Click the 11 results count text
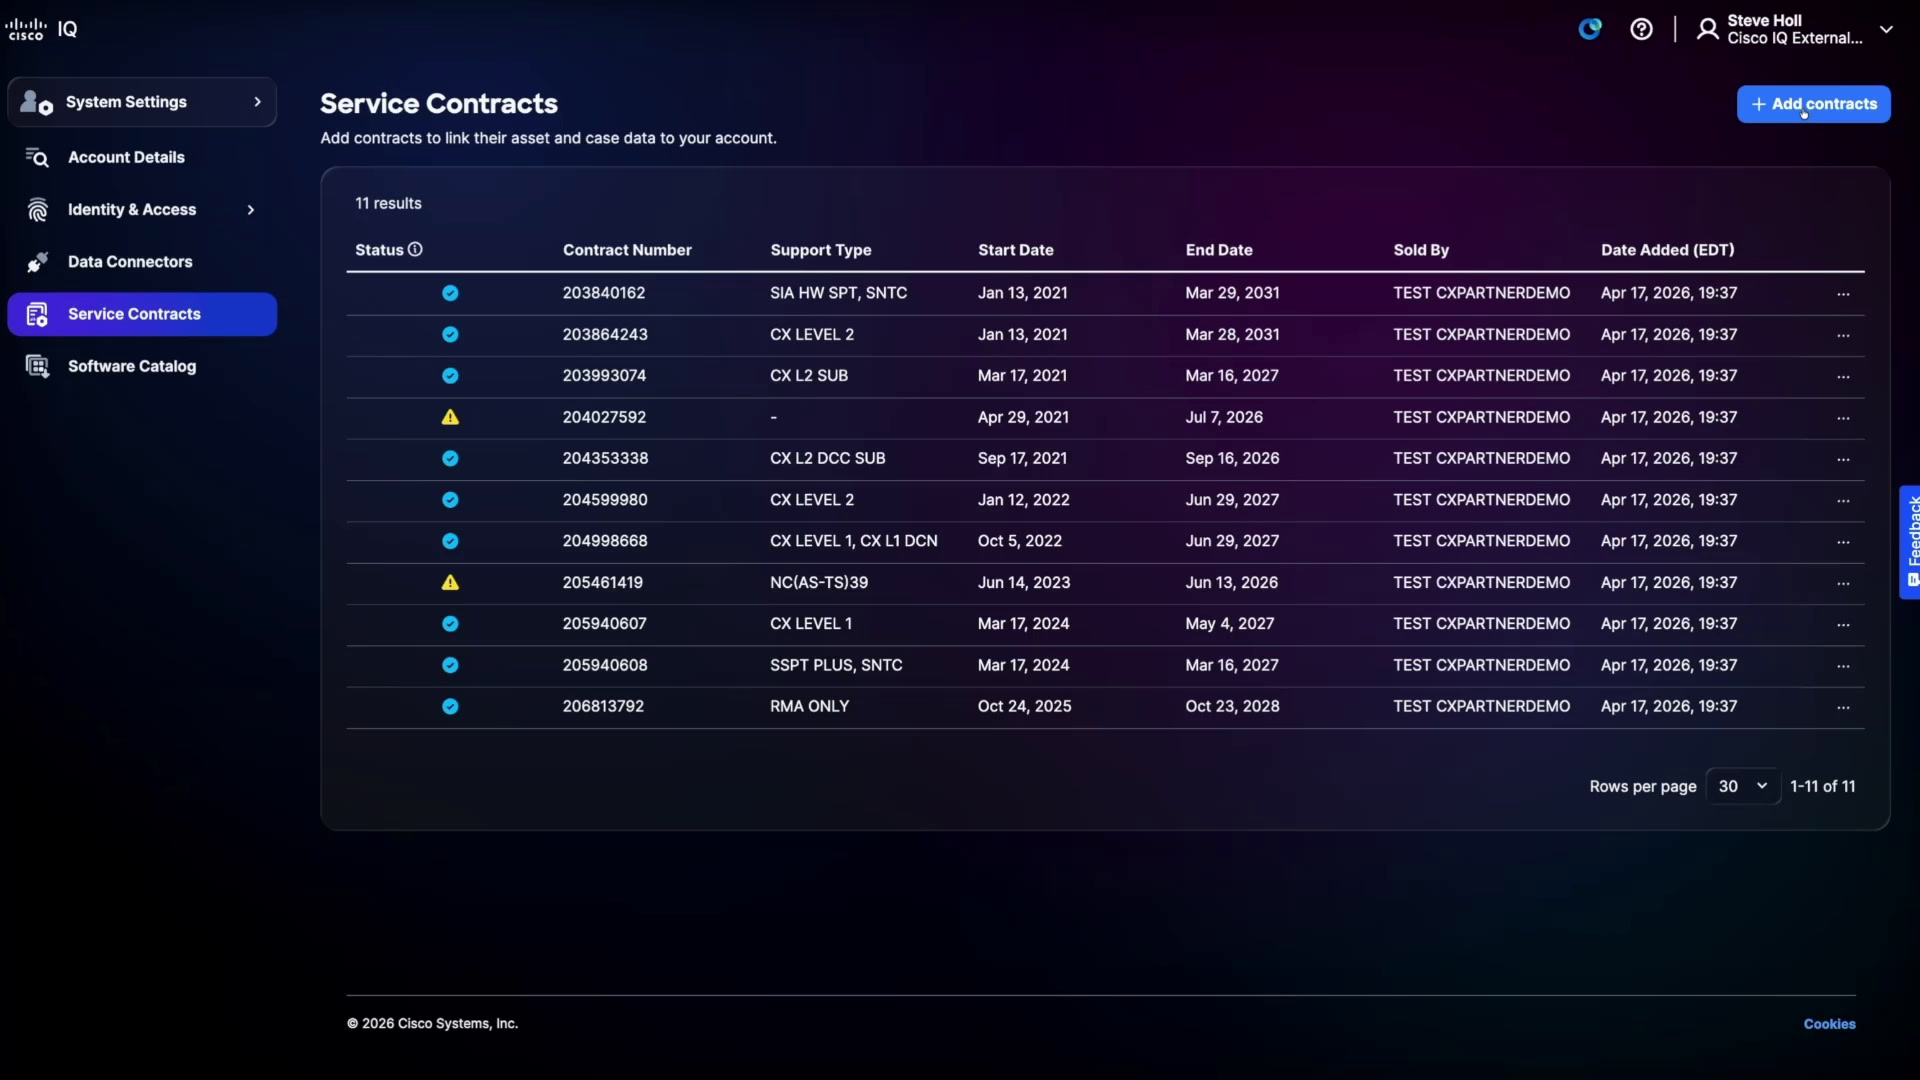Image resolution: width=1920 pixels, height=1080 pixels. (x=388, y=203)
